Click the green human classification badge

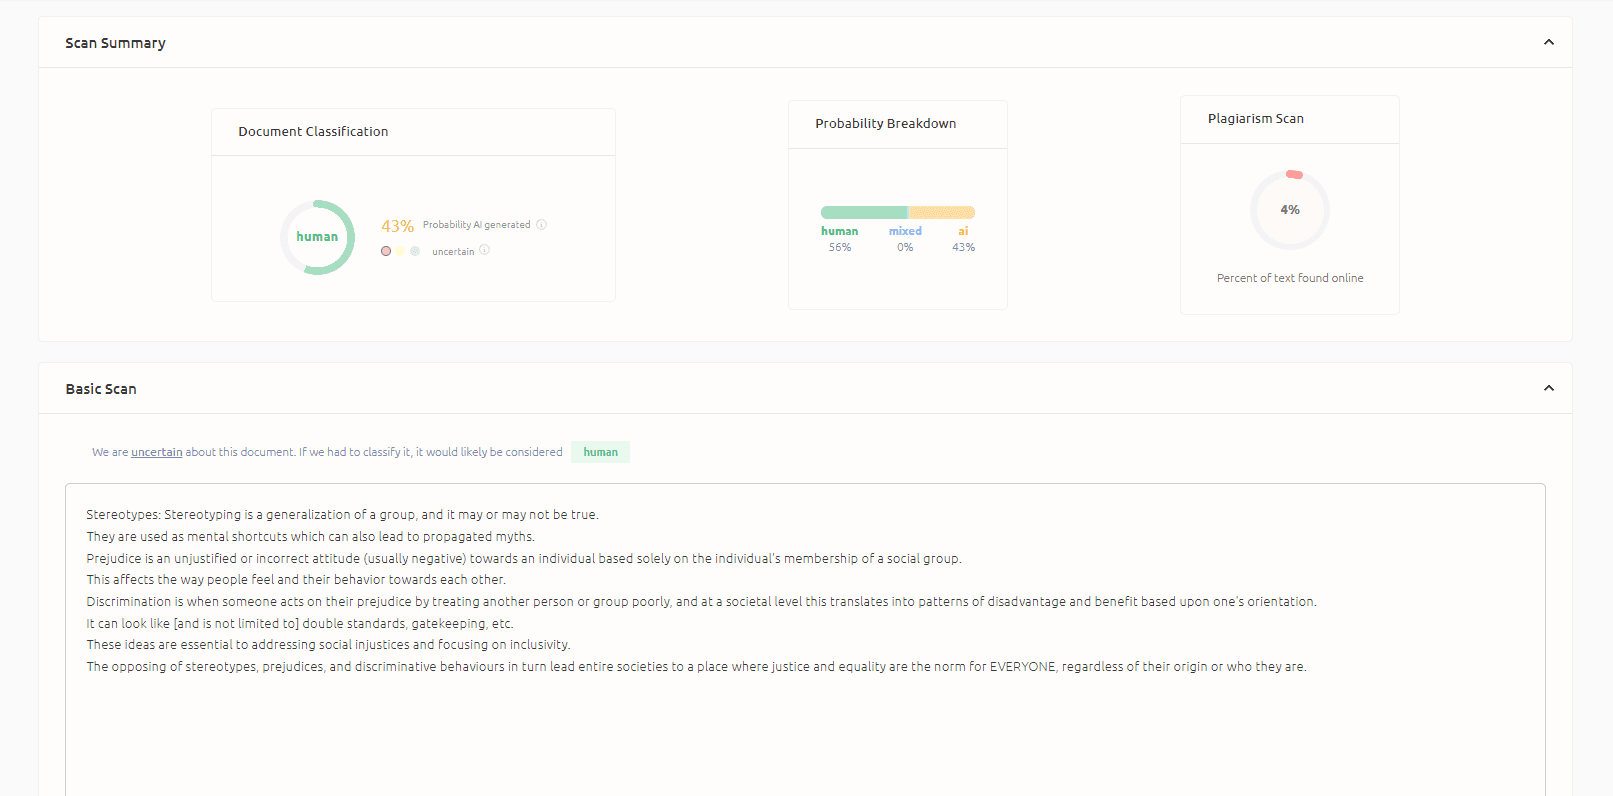click(600, 452)
